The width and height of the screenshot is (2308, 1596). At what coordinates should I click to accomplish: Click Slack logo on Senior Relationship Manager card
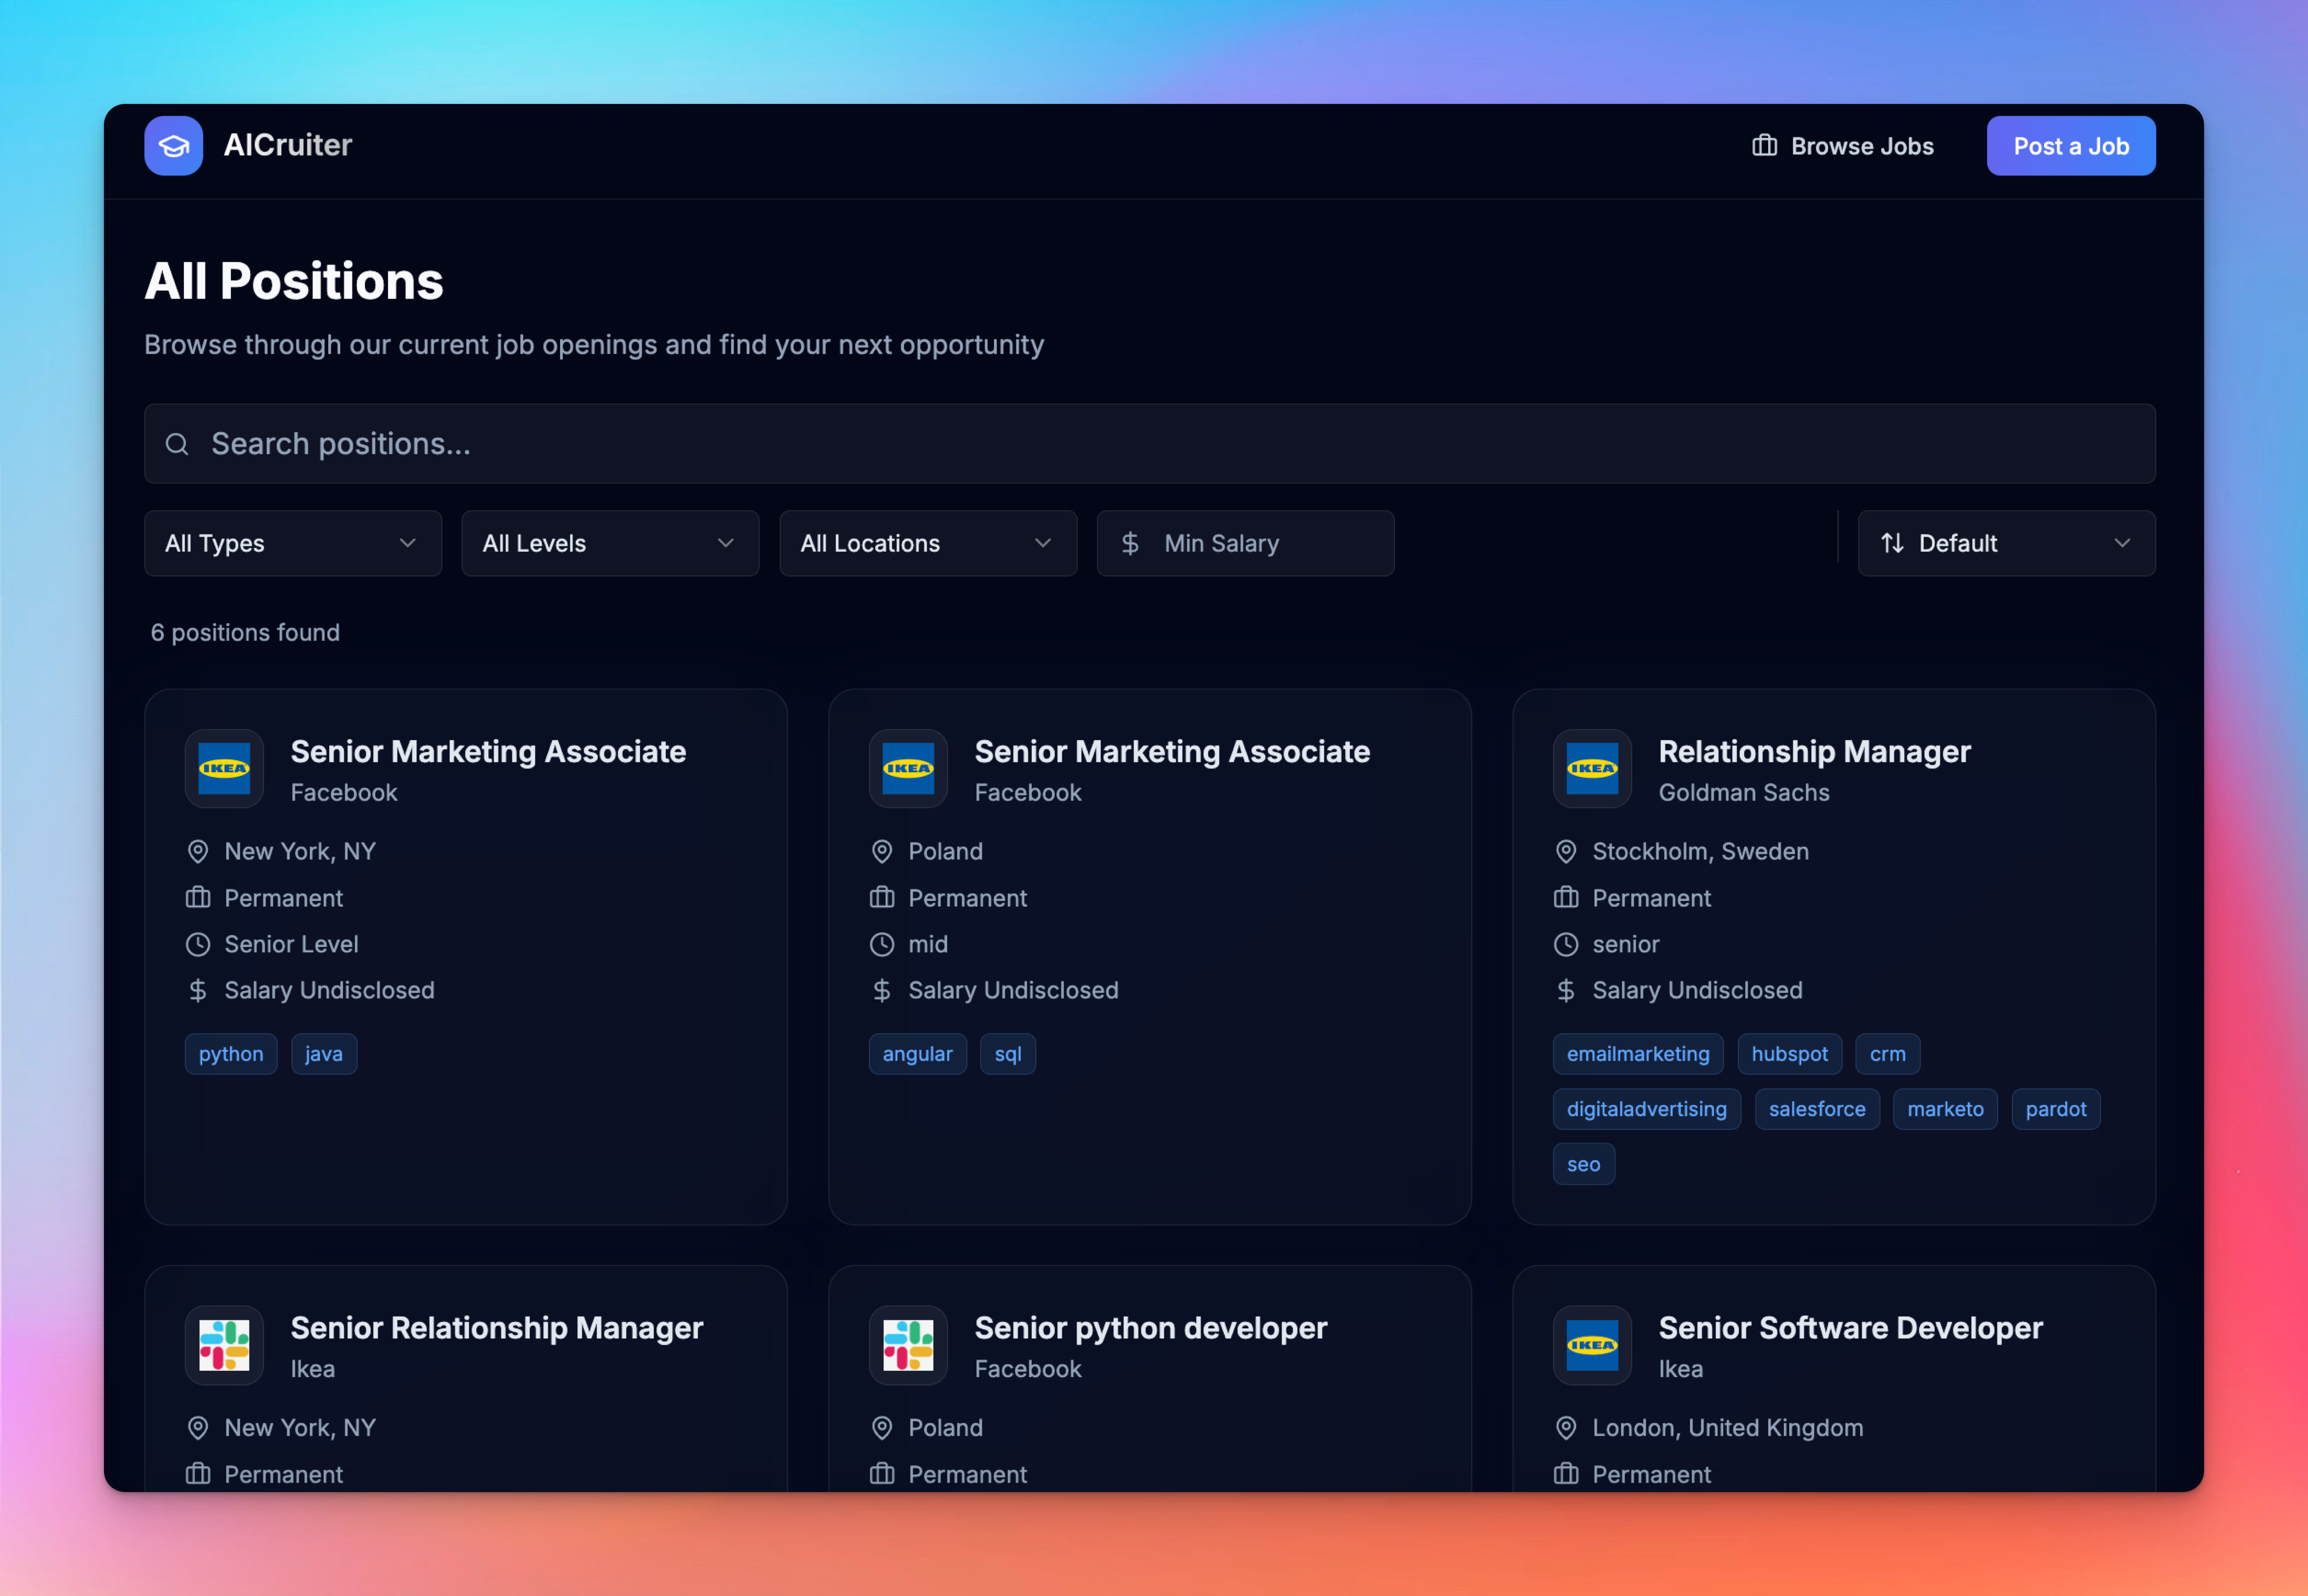[224, 1344]
